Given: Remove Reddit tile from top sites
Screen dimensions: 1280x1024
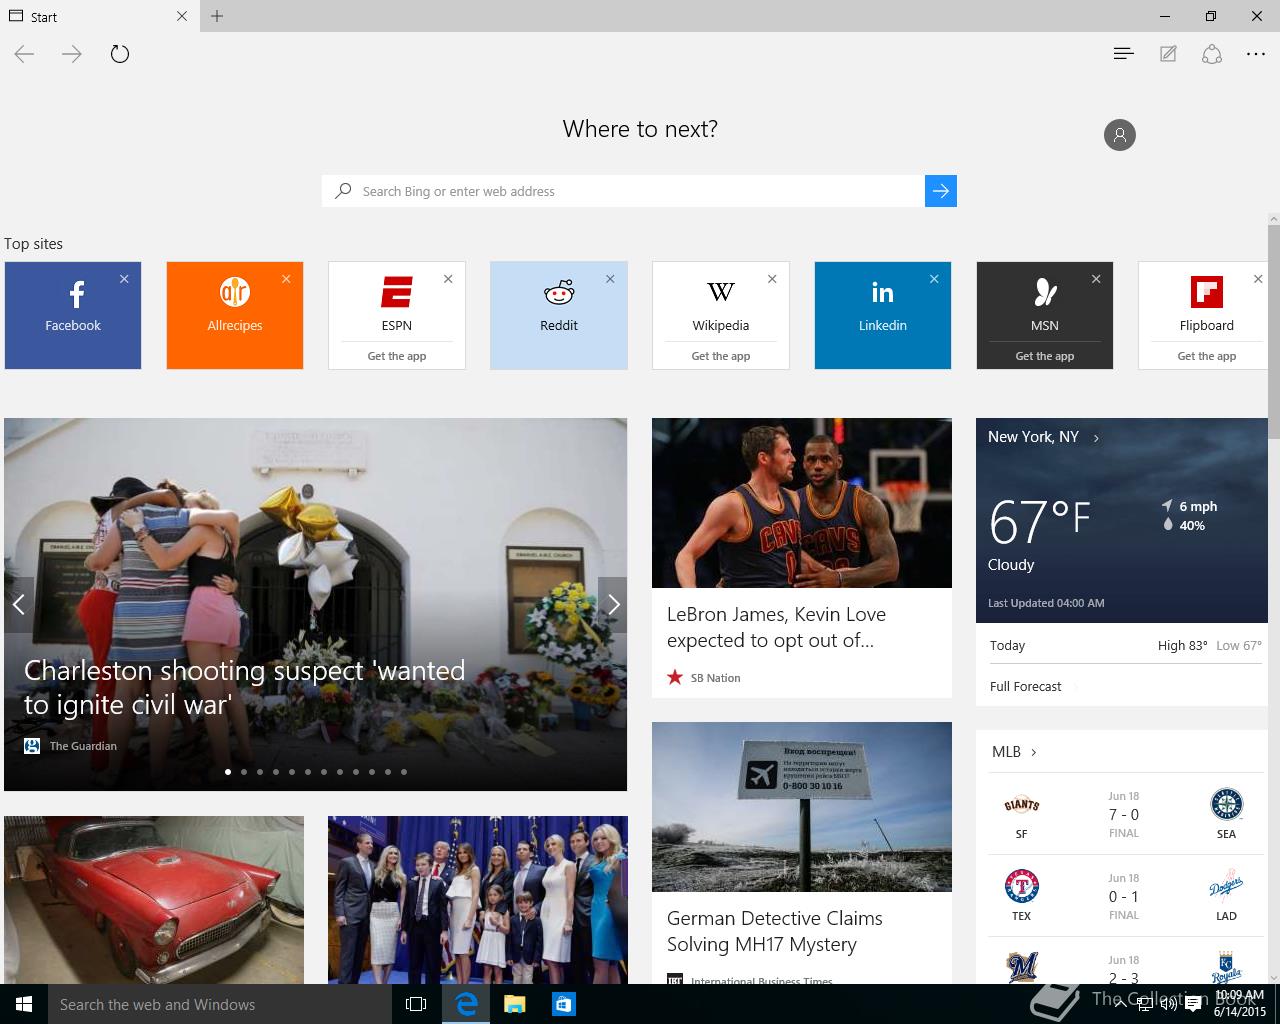Looking at the screenshot, I should (x=610, y=279).
